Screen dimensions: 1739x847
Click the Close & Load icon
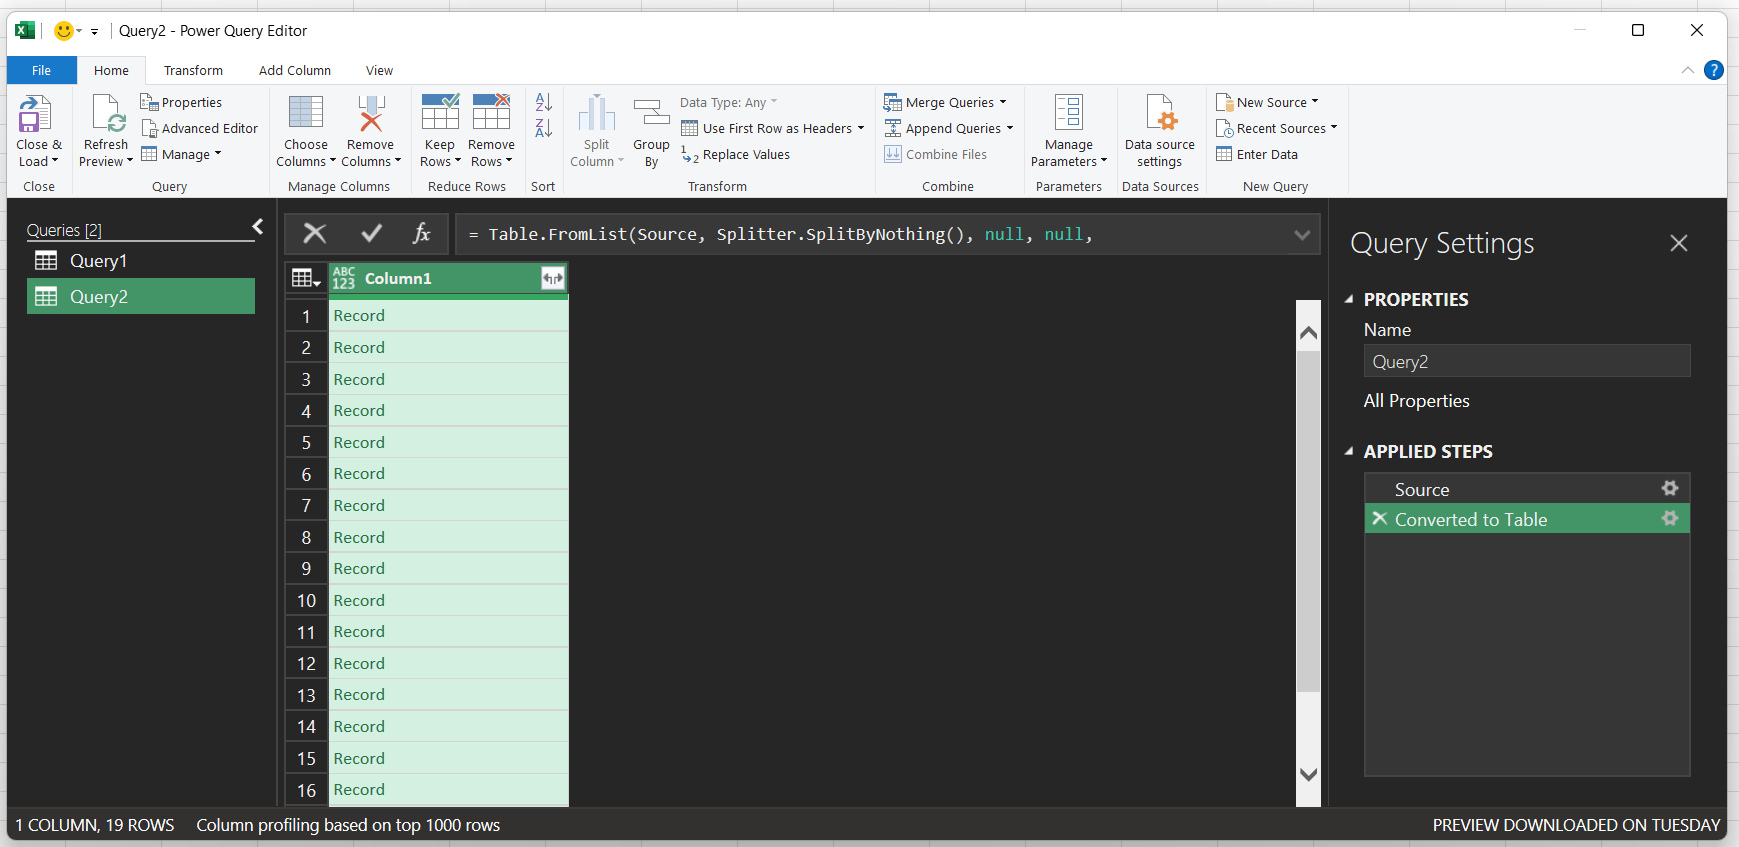click(36, 114)
